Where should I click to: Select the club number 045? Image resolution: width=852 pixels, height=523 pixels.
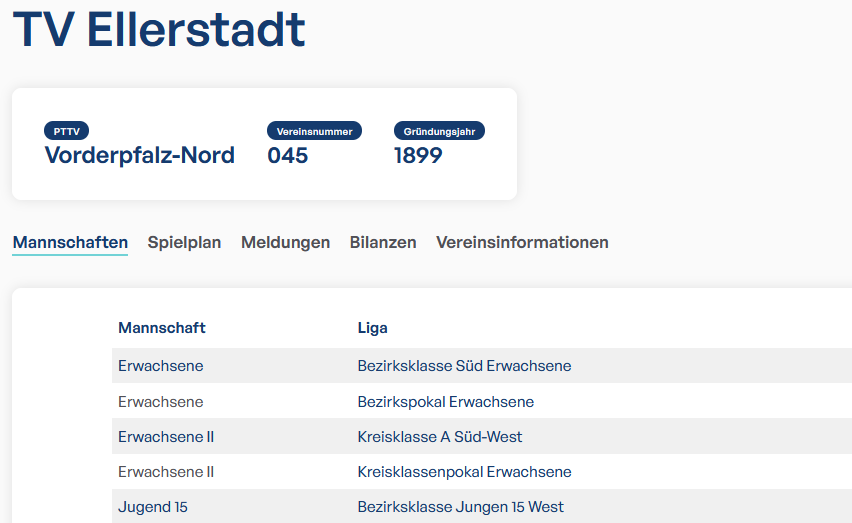pyautogui.click(x=288, y=155)
